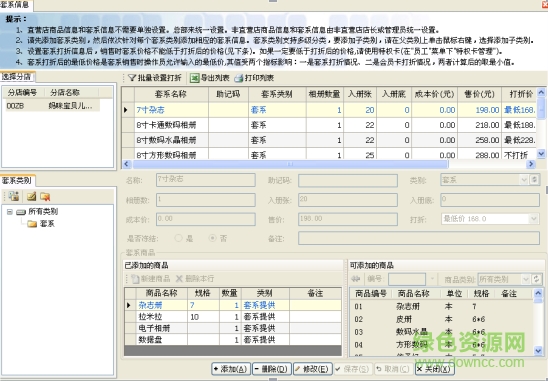Switch to the 套系信息 tab
This screenshot has width=548, height=381.
point(15,4)
